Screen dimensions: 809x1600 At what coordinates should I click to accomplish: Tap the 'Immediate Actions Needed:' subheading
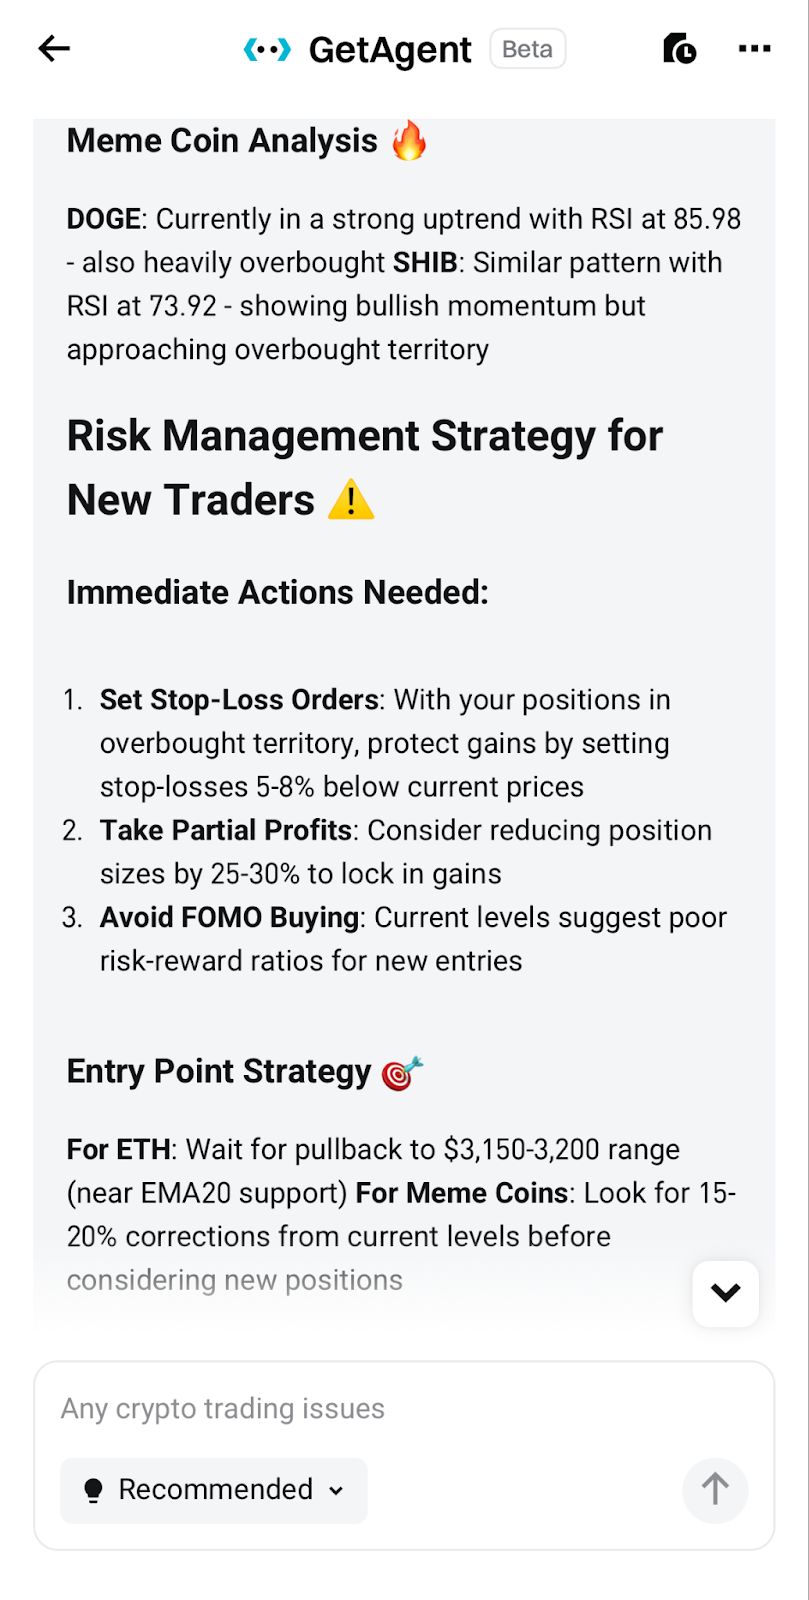(x=278, y=592)
